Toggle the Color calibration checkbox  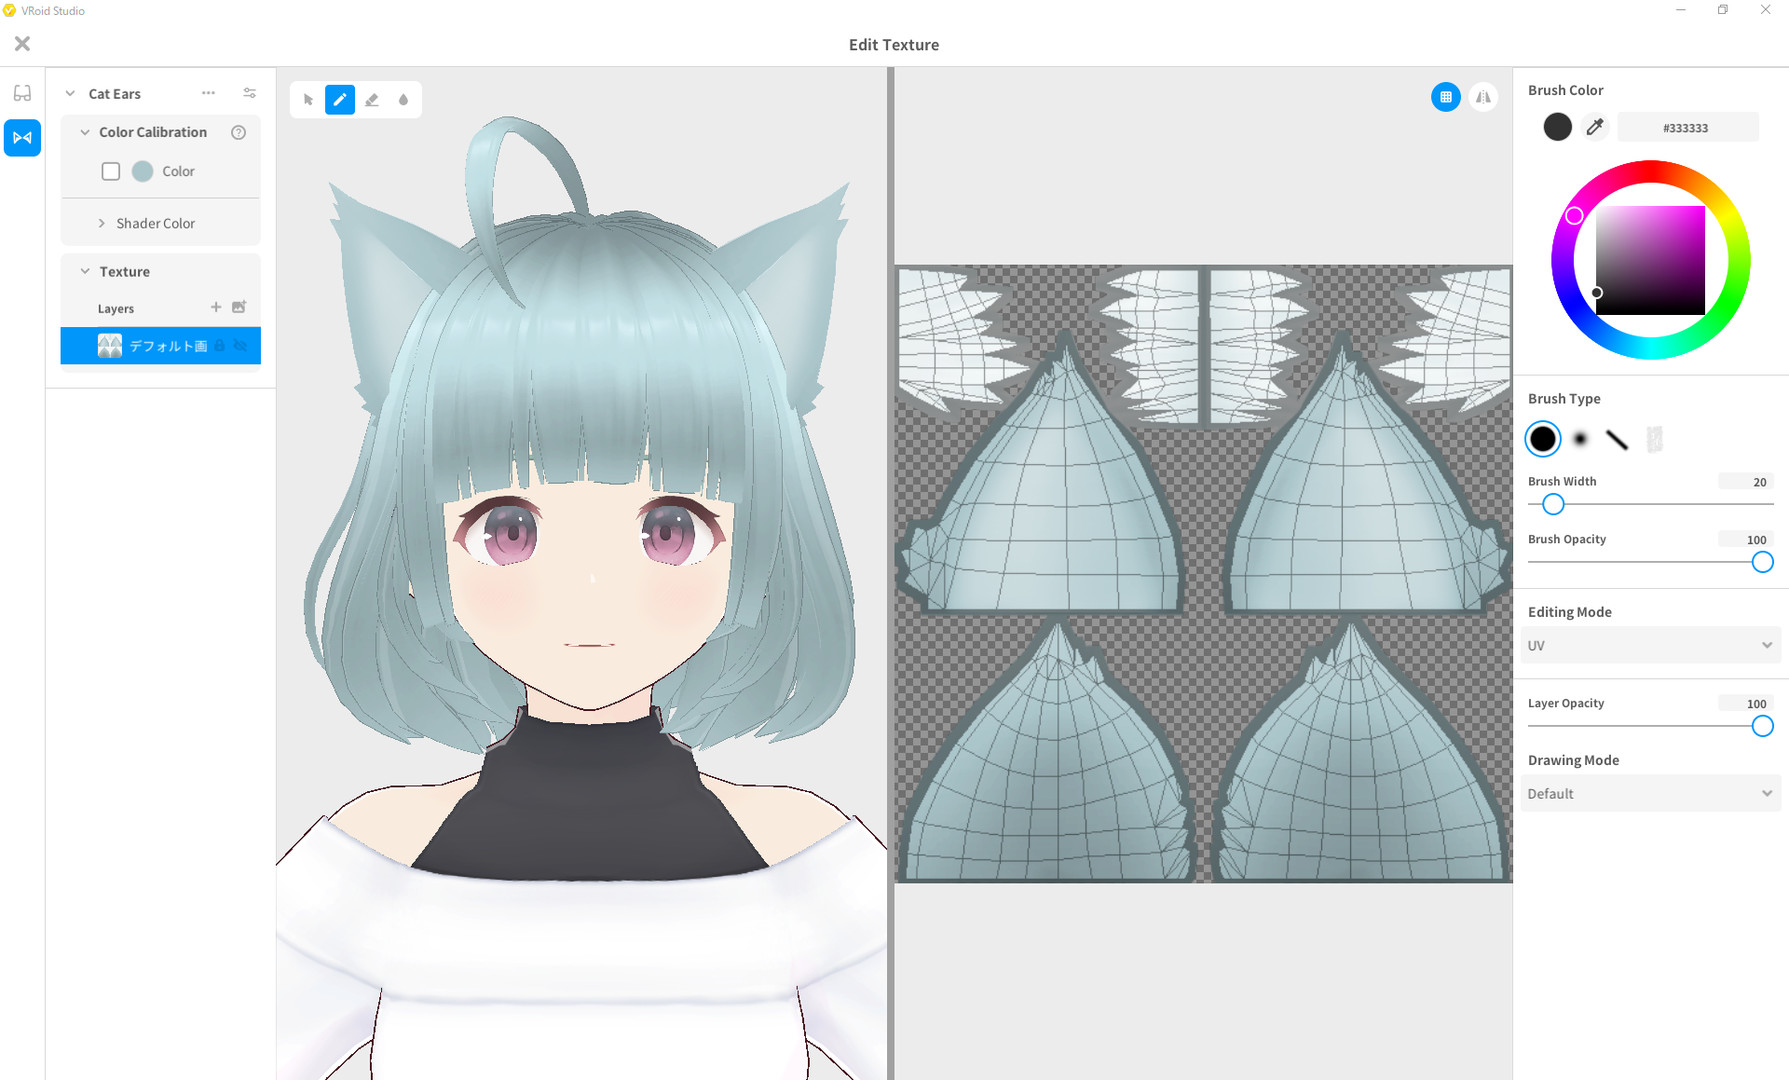(110, 171)
